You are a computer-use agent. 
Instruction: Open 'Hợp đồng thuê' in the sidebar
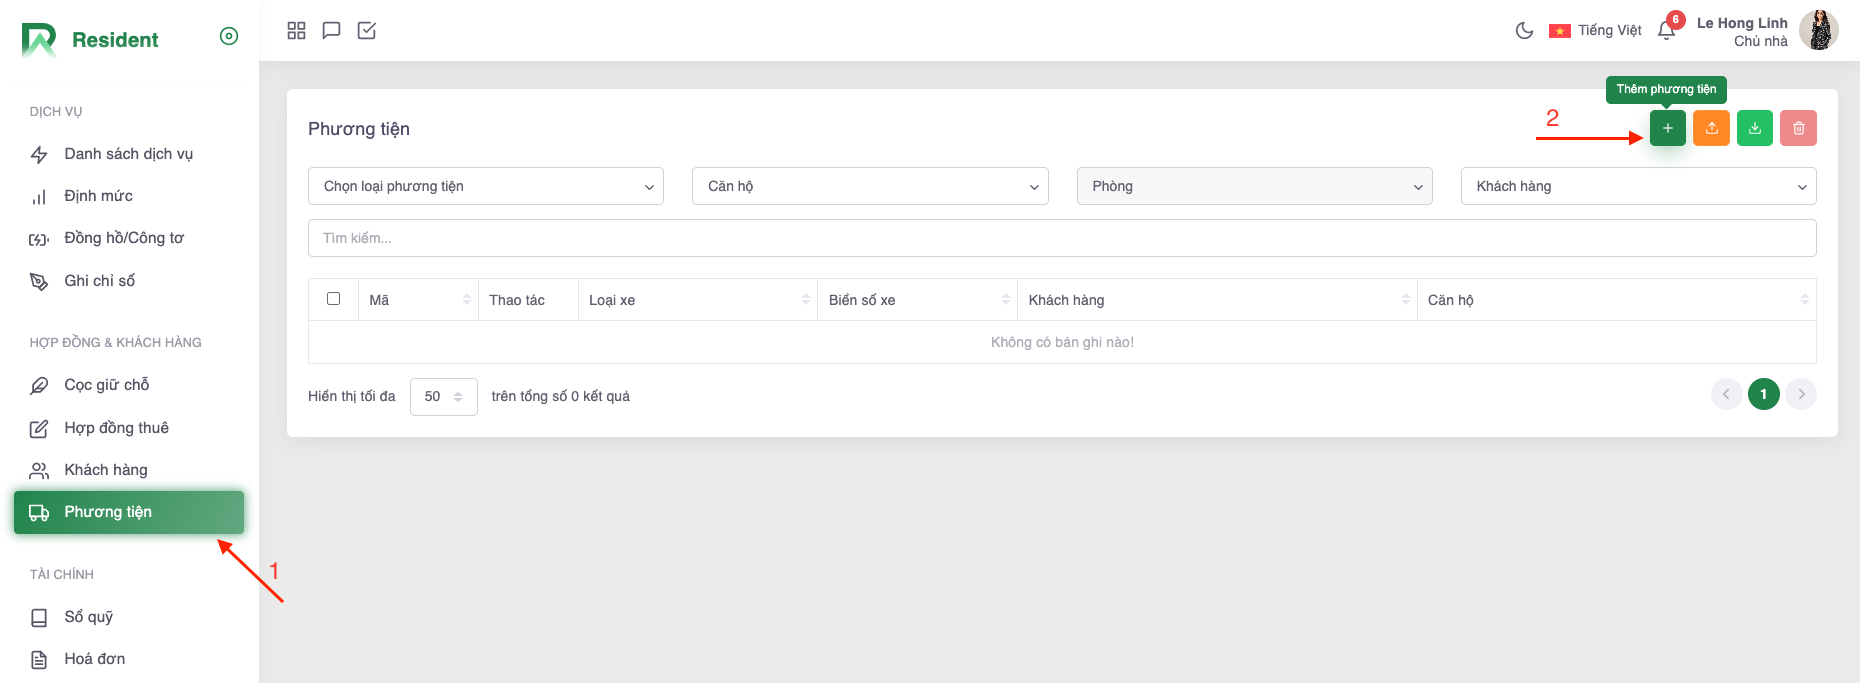coord(116,428)
